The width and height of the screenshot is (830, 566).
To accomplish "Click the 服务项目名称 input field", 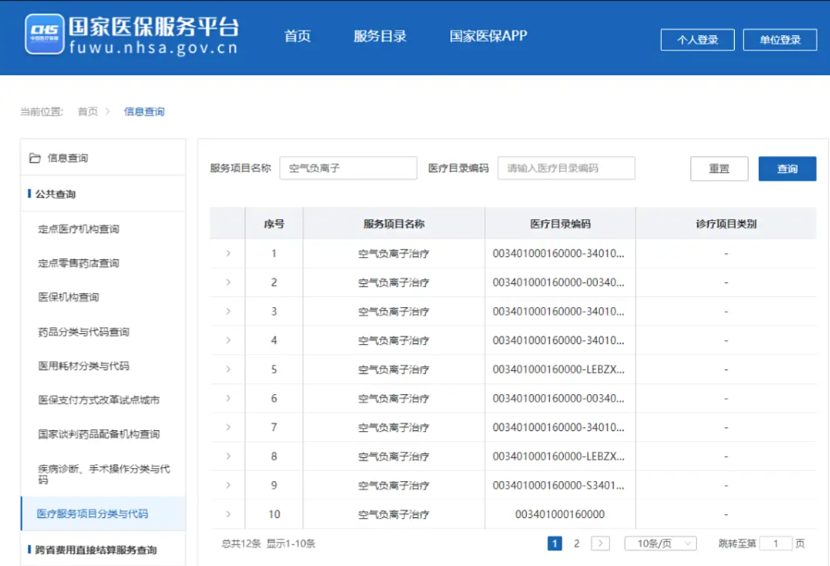I will click(x=348, y=168).
